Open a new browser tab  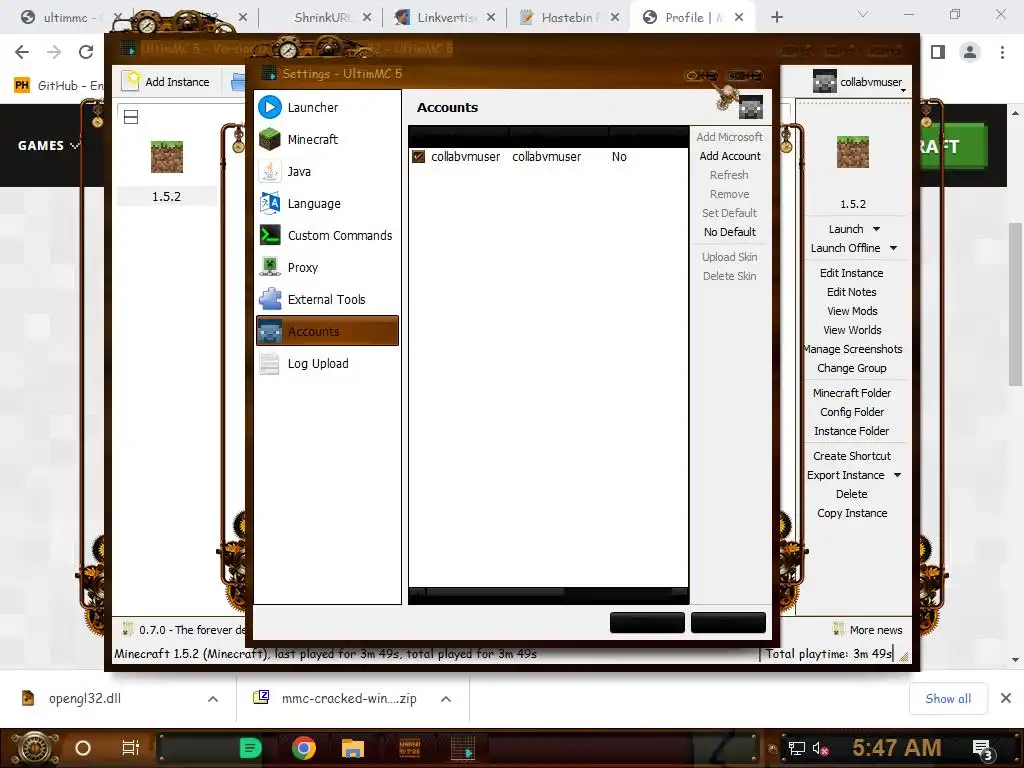tap(776, 18)
